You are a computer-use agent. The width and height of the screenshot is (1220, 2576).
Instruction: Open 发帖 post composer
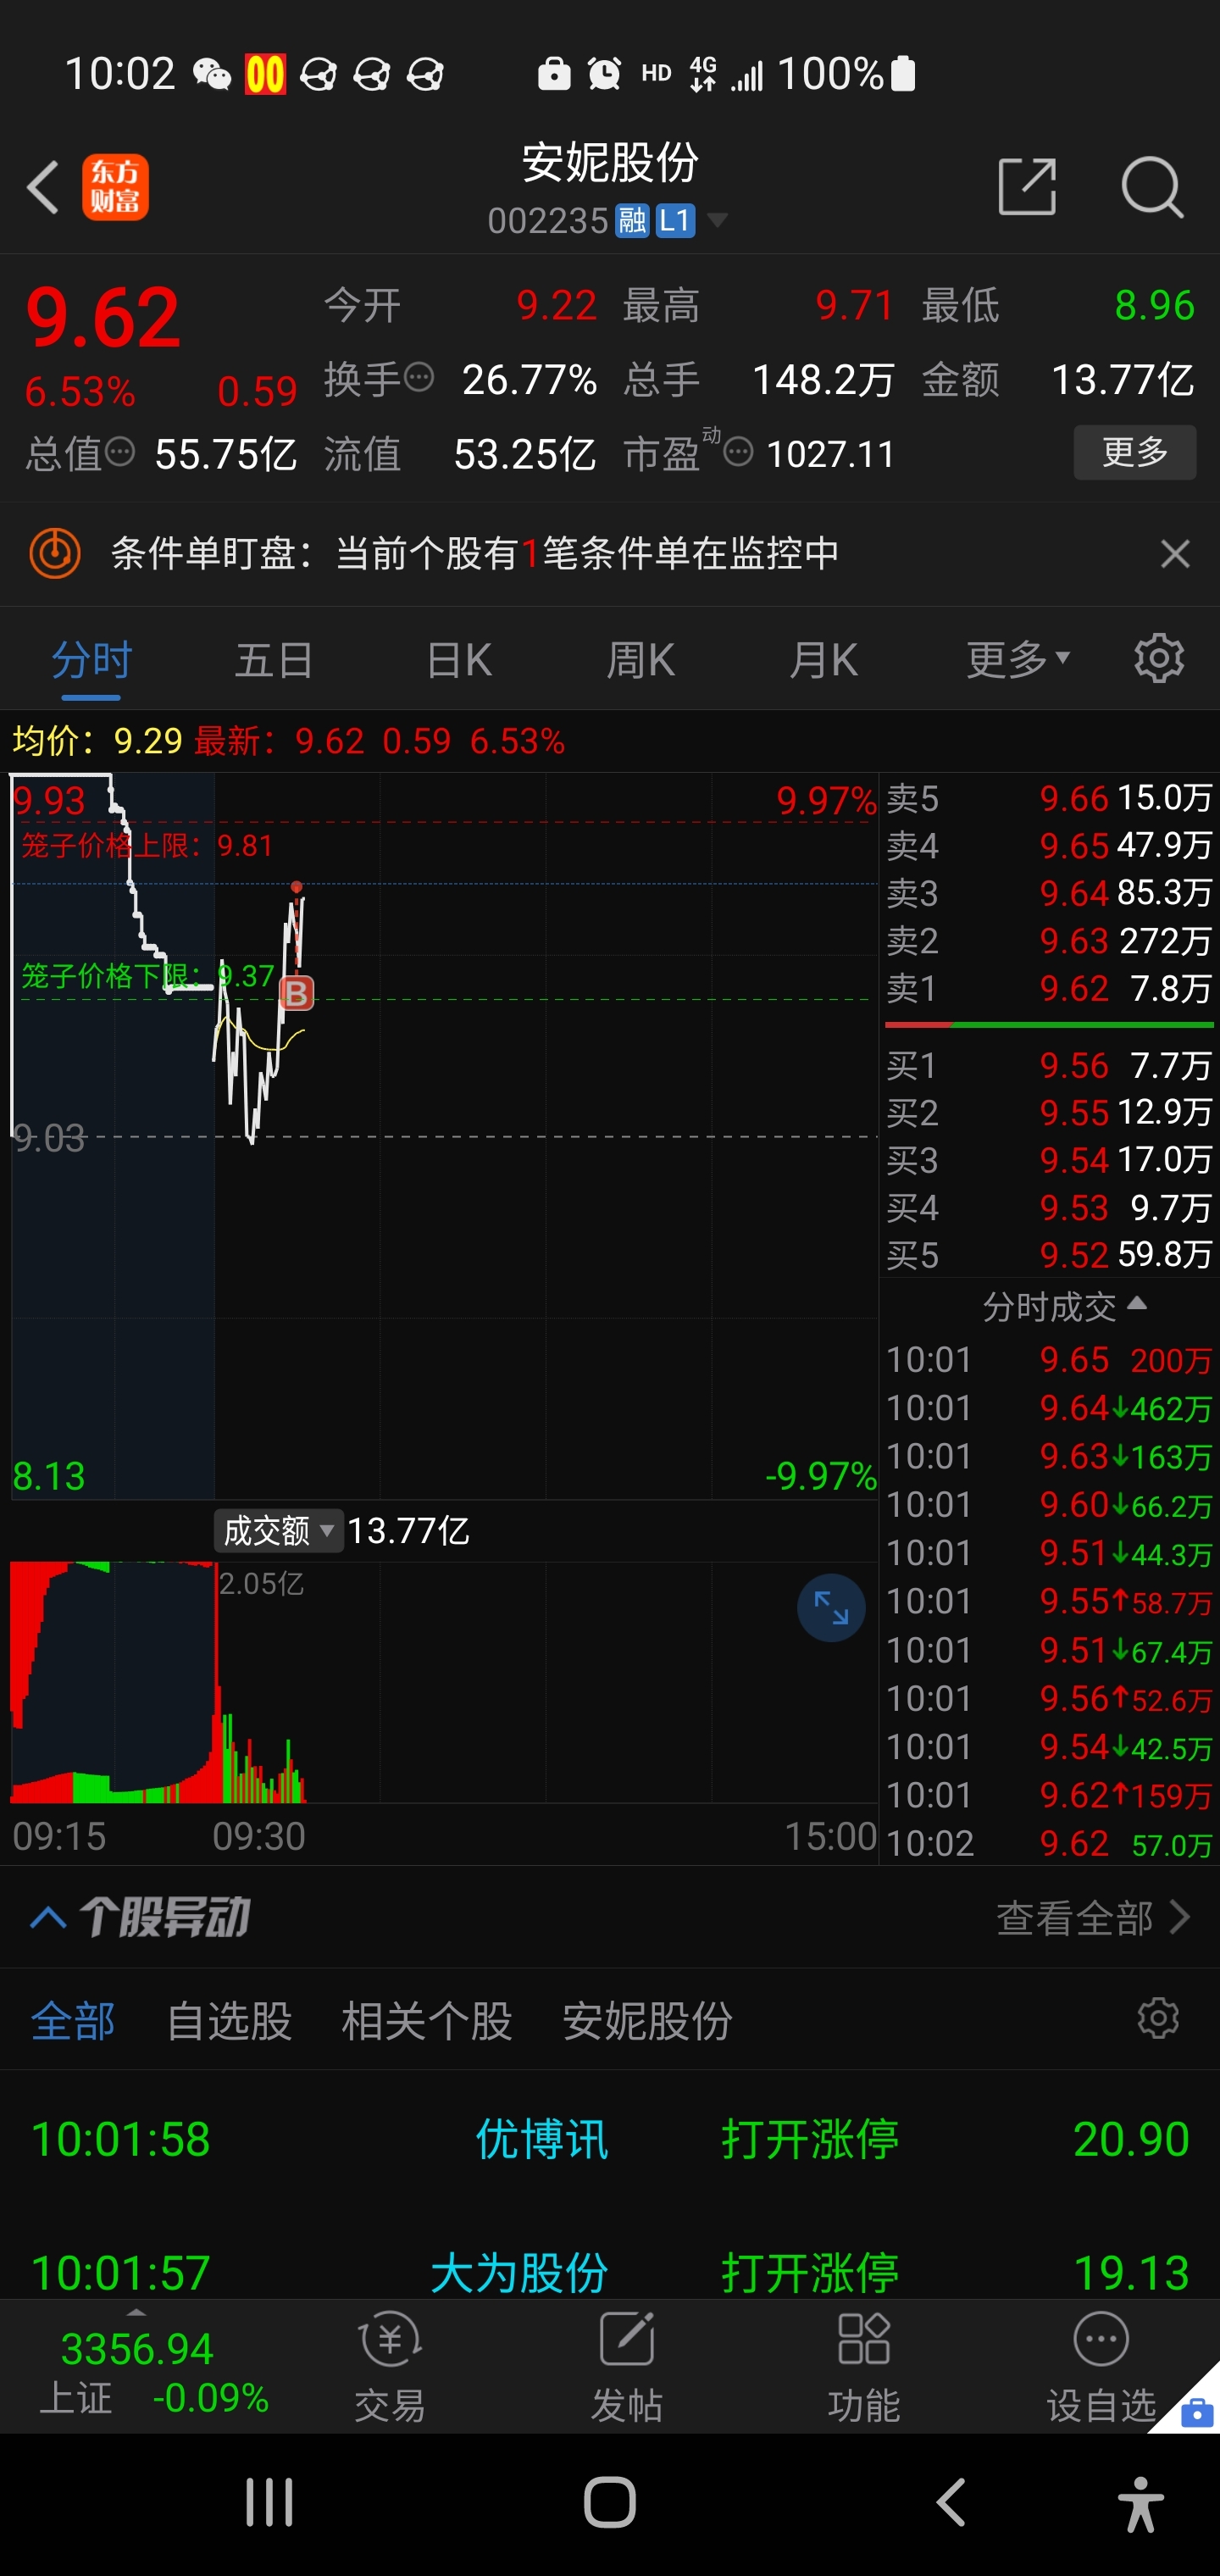(x=627, y=2368)
